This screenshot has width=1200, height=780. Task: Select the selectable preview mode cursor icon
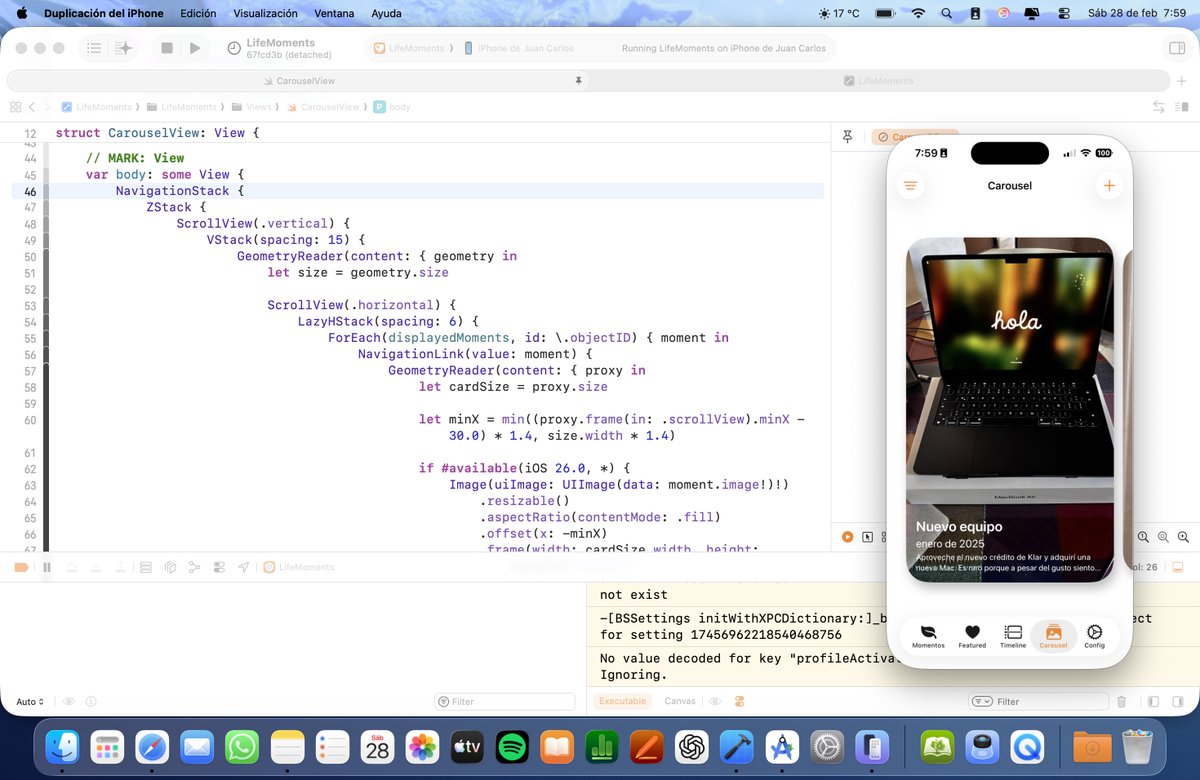tap(867, 537)
